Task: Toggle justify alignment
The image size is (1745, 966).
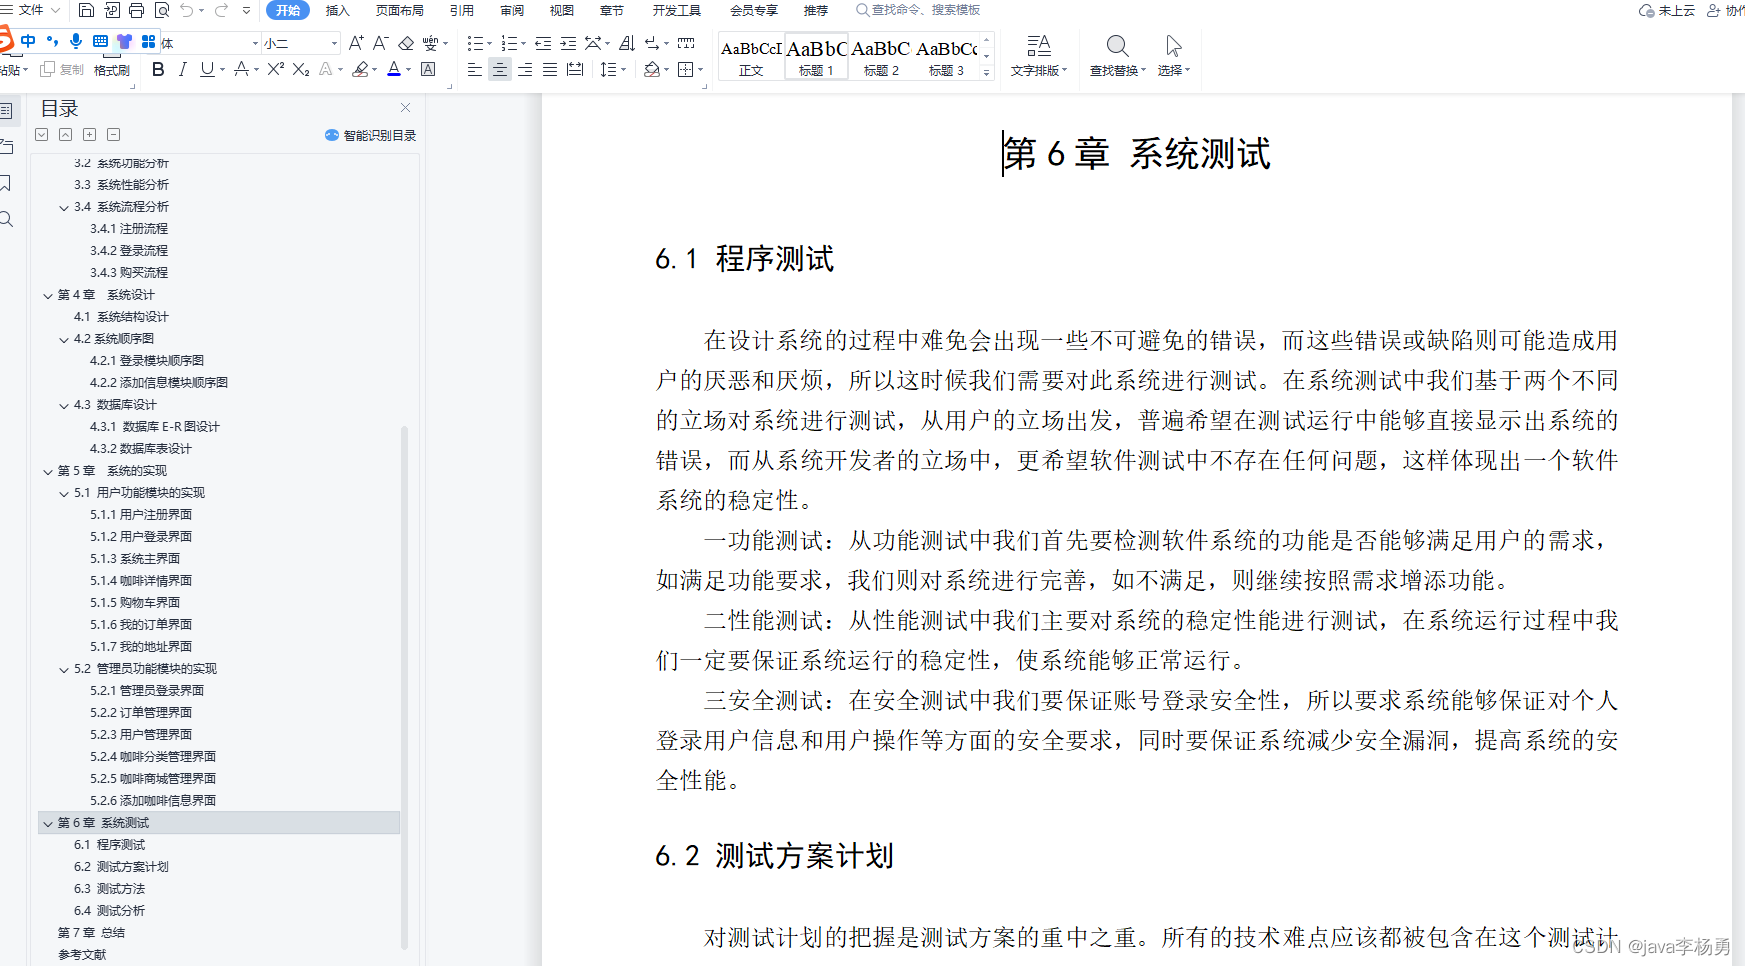Action: click(550, 69)
